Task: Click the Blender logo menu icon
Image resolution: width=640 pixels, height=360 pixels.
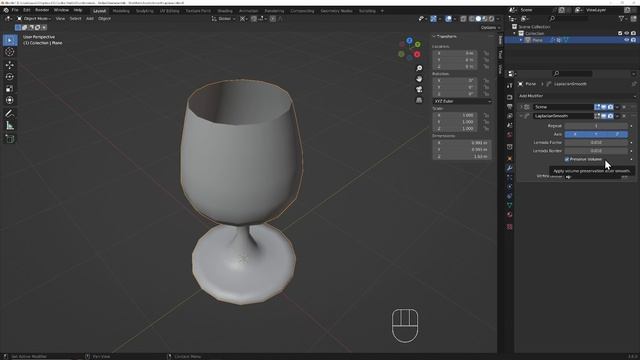Action: pos(6,10)
